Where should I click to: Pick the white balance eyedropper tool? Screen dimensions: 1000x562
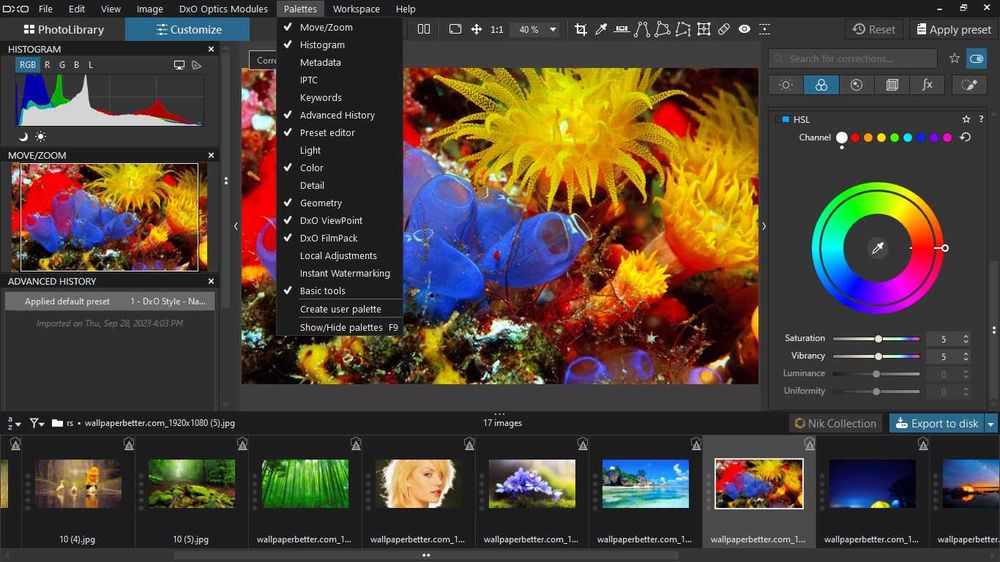[601, 30]
